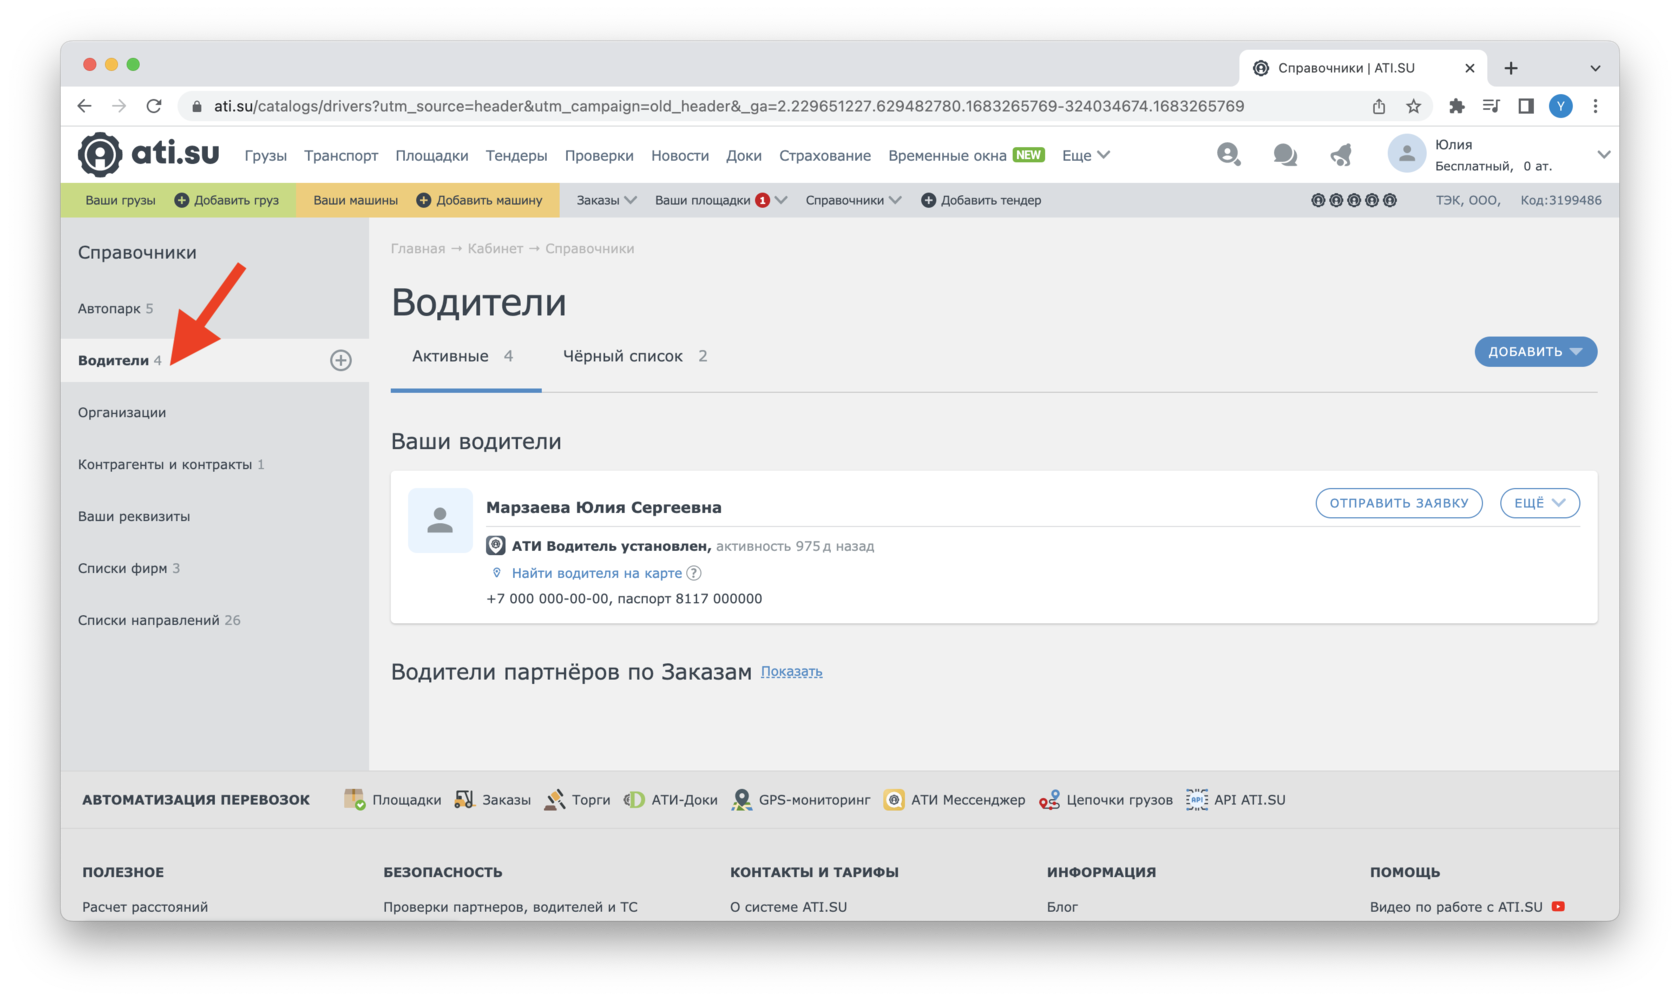The width and height of the screenshot is (1680, 1001).
Task: Click the АТИ Мессенджер icon
Action: pos(894,800)
